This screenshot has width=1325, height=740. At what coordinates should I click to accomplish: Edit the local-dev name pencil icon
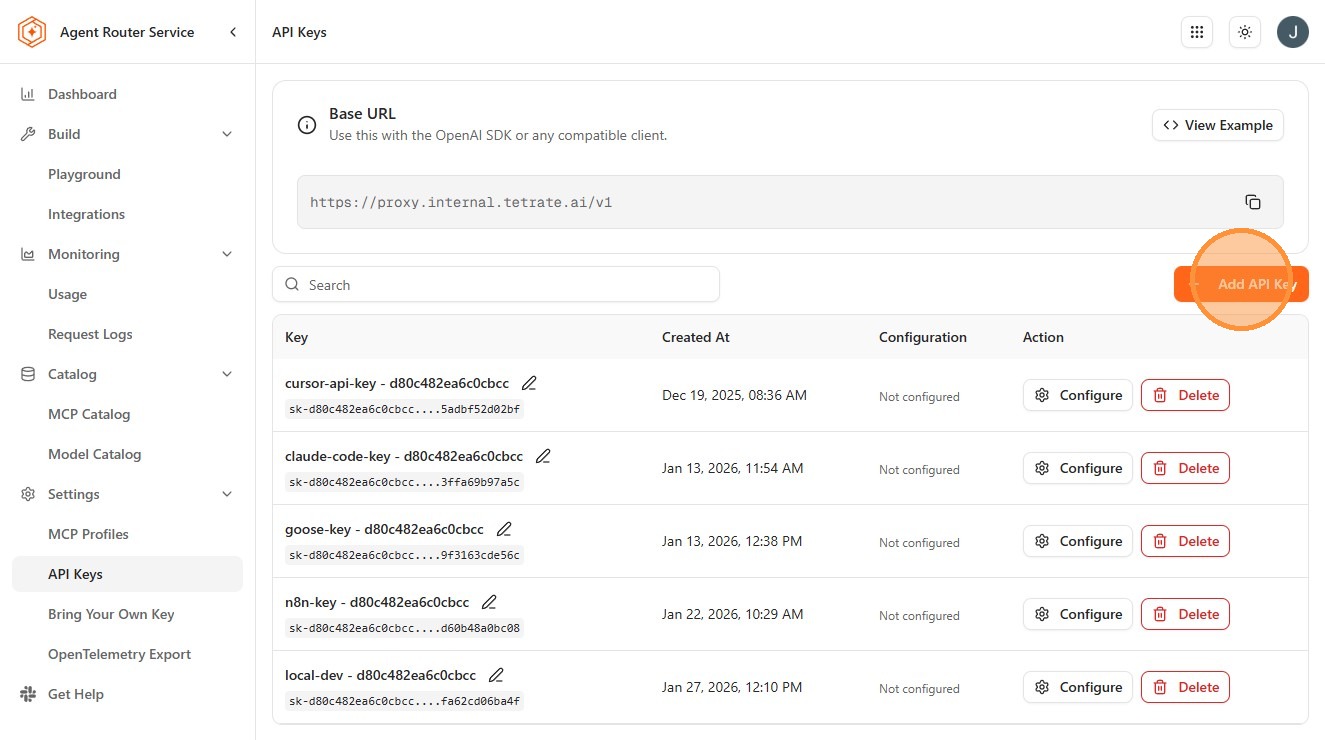[x=496, y=675]
